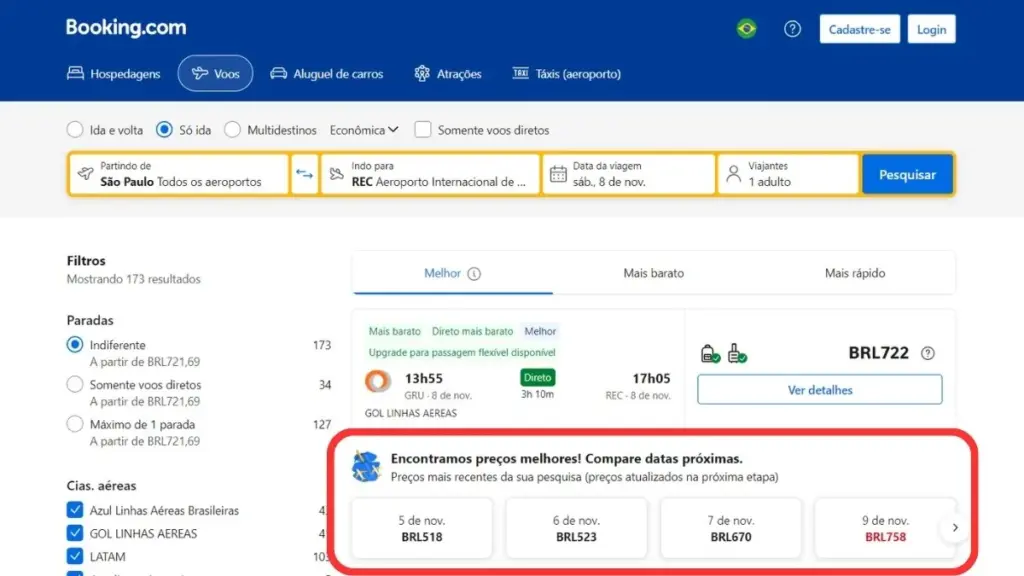Click the info icon next to Melhor tab
The width and height of the screenshot is (1024, 576).
(474, 274)
